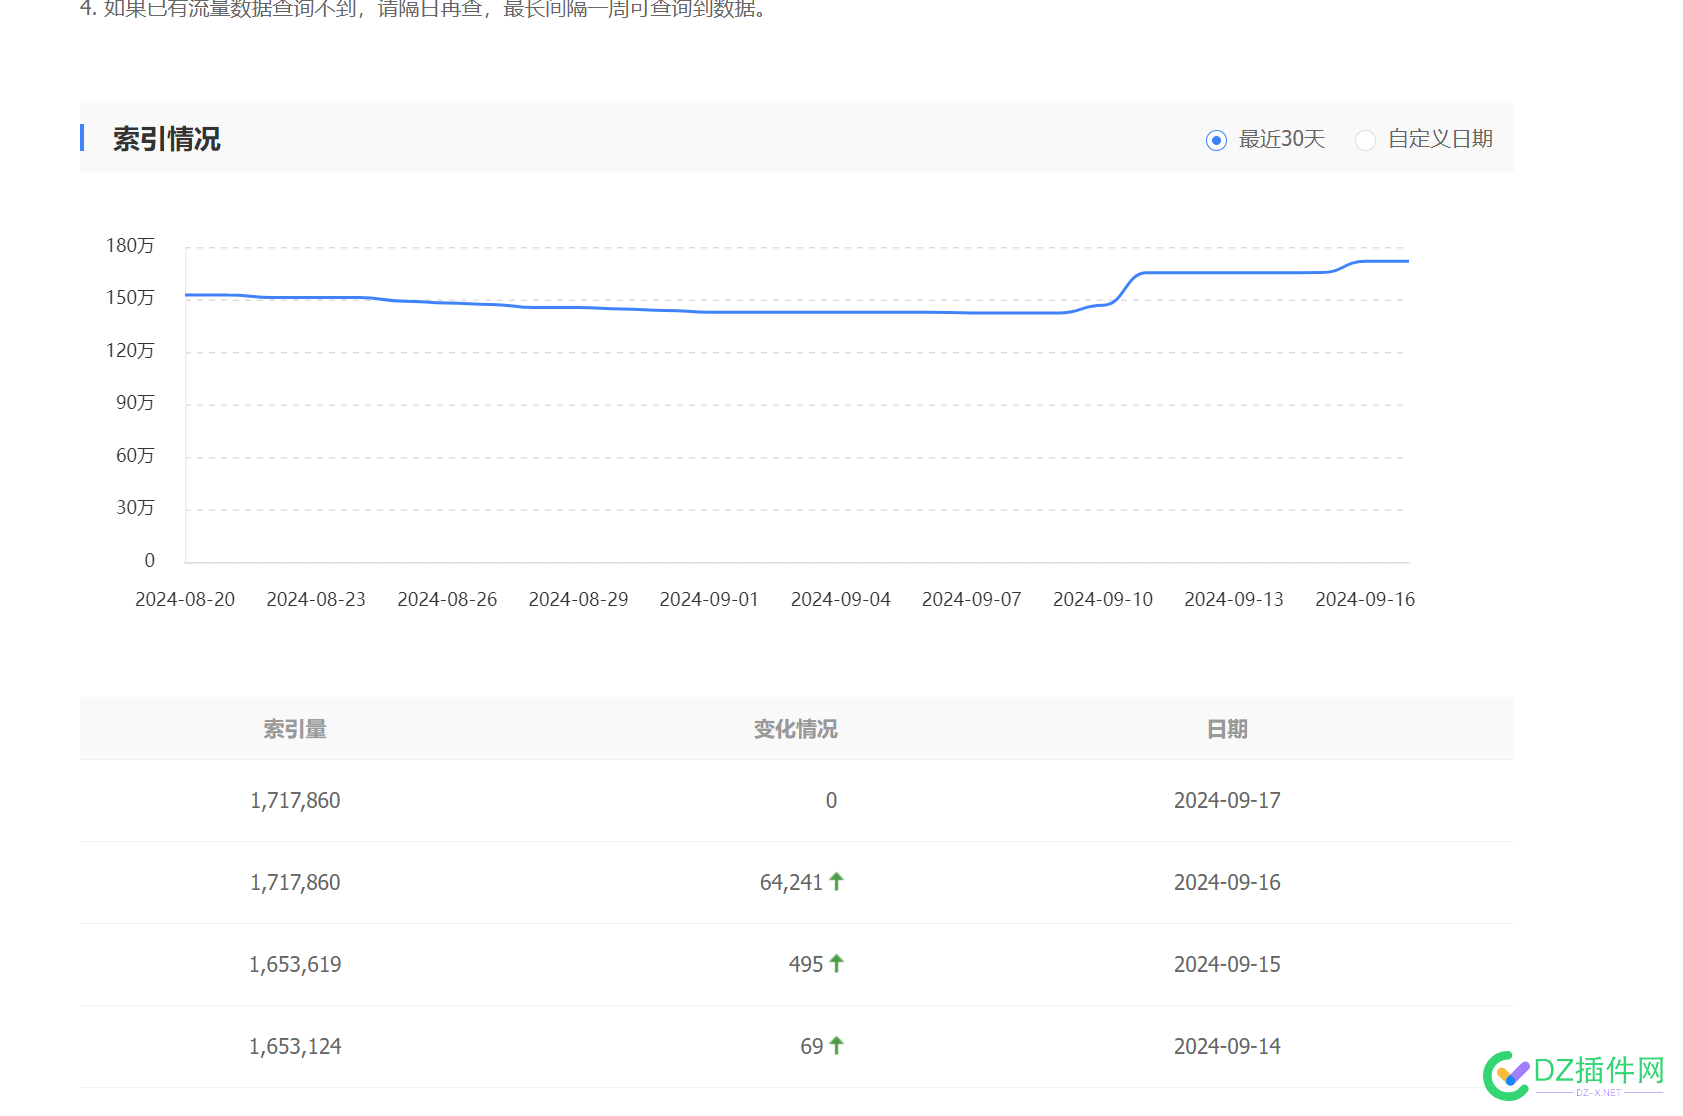This screenshot has height=1116, width=1683.
Task: Click chart x-axis label 2024-08-23
Action: click(316, 599)
